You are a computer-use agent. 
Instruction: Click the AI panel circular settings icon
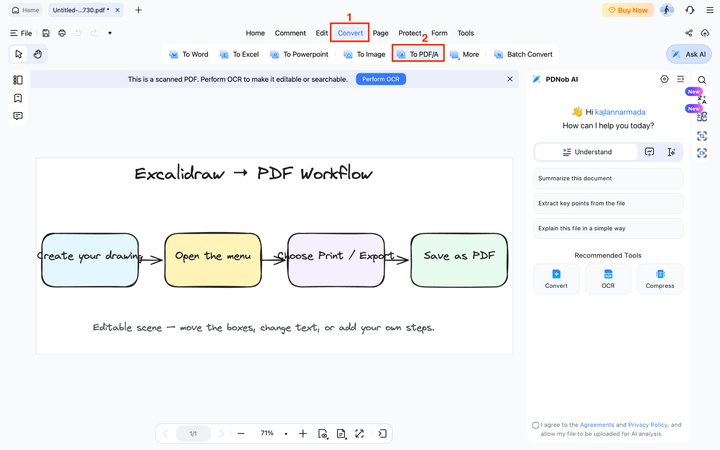[664, 79]
